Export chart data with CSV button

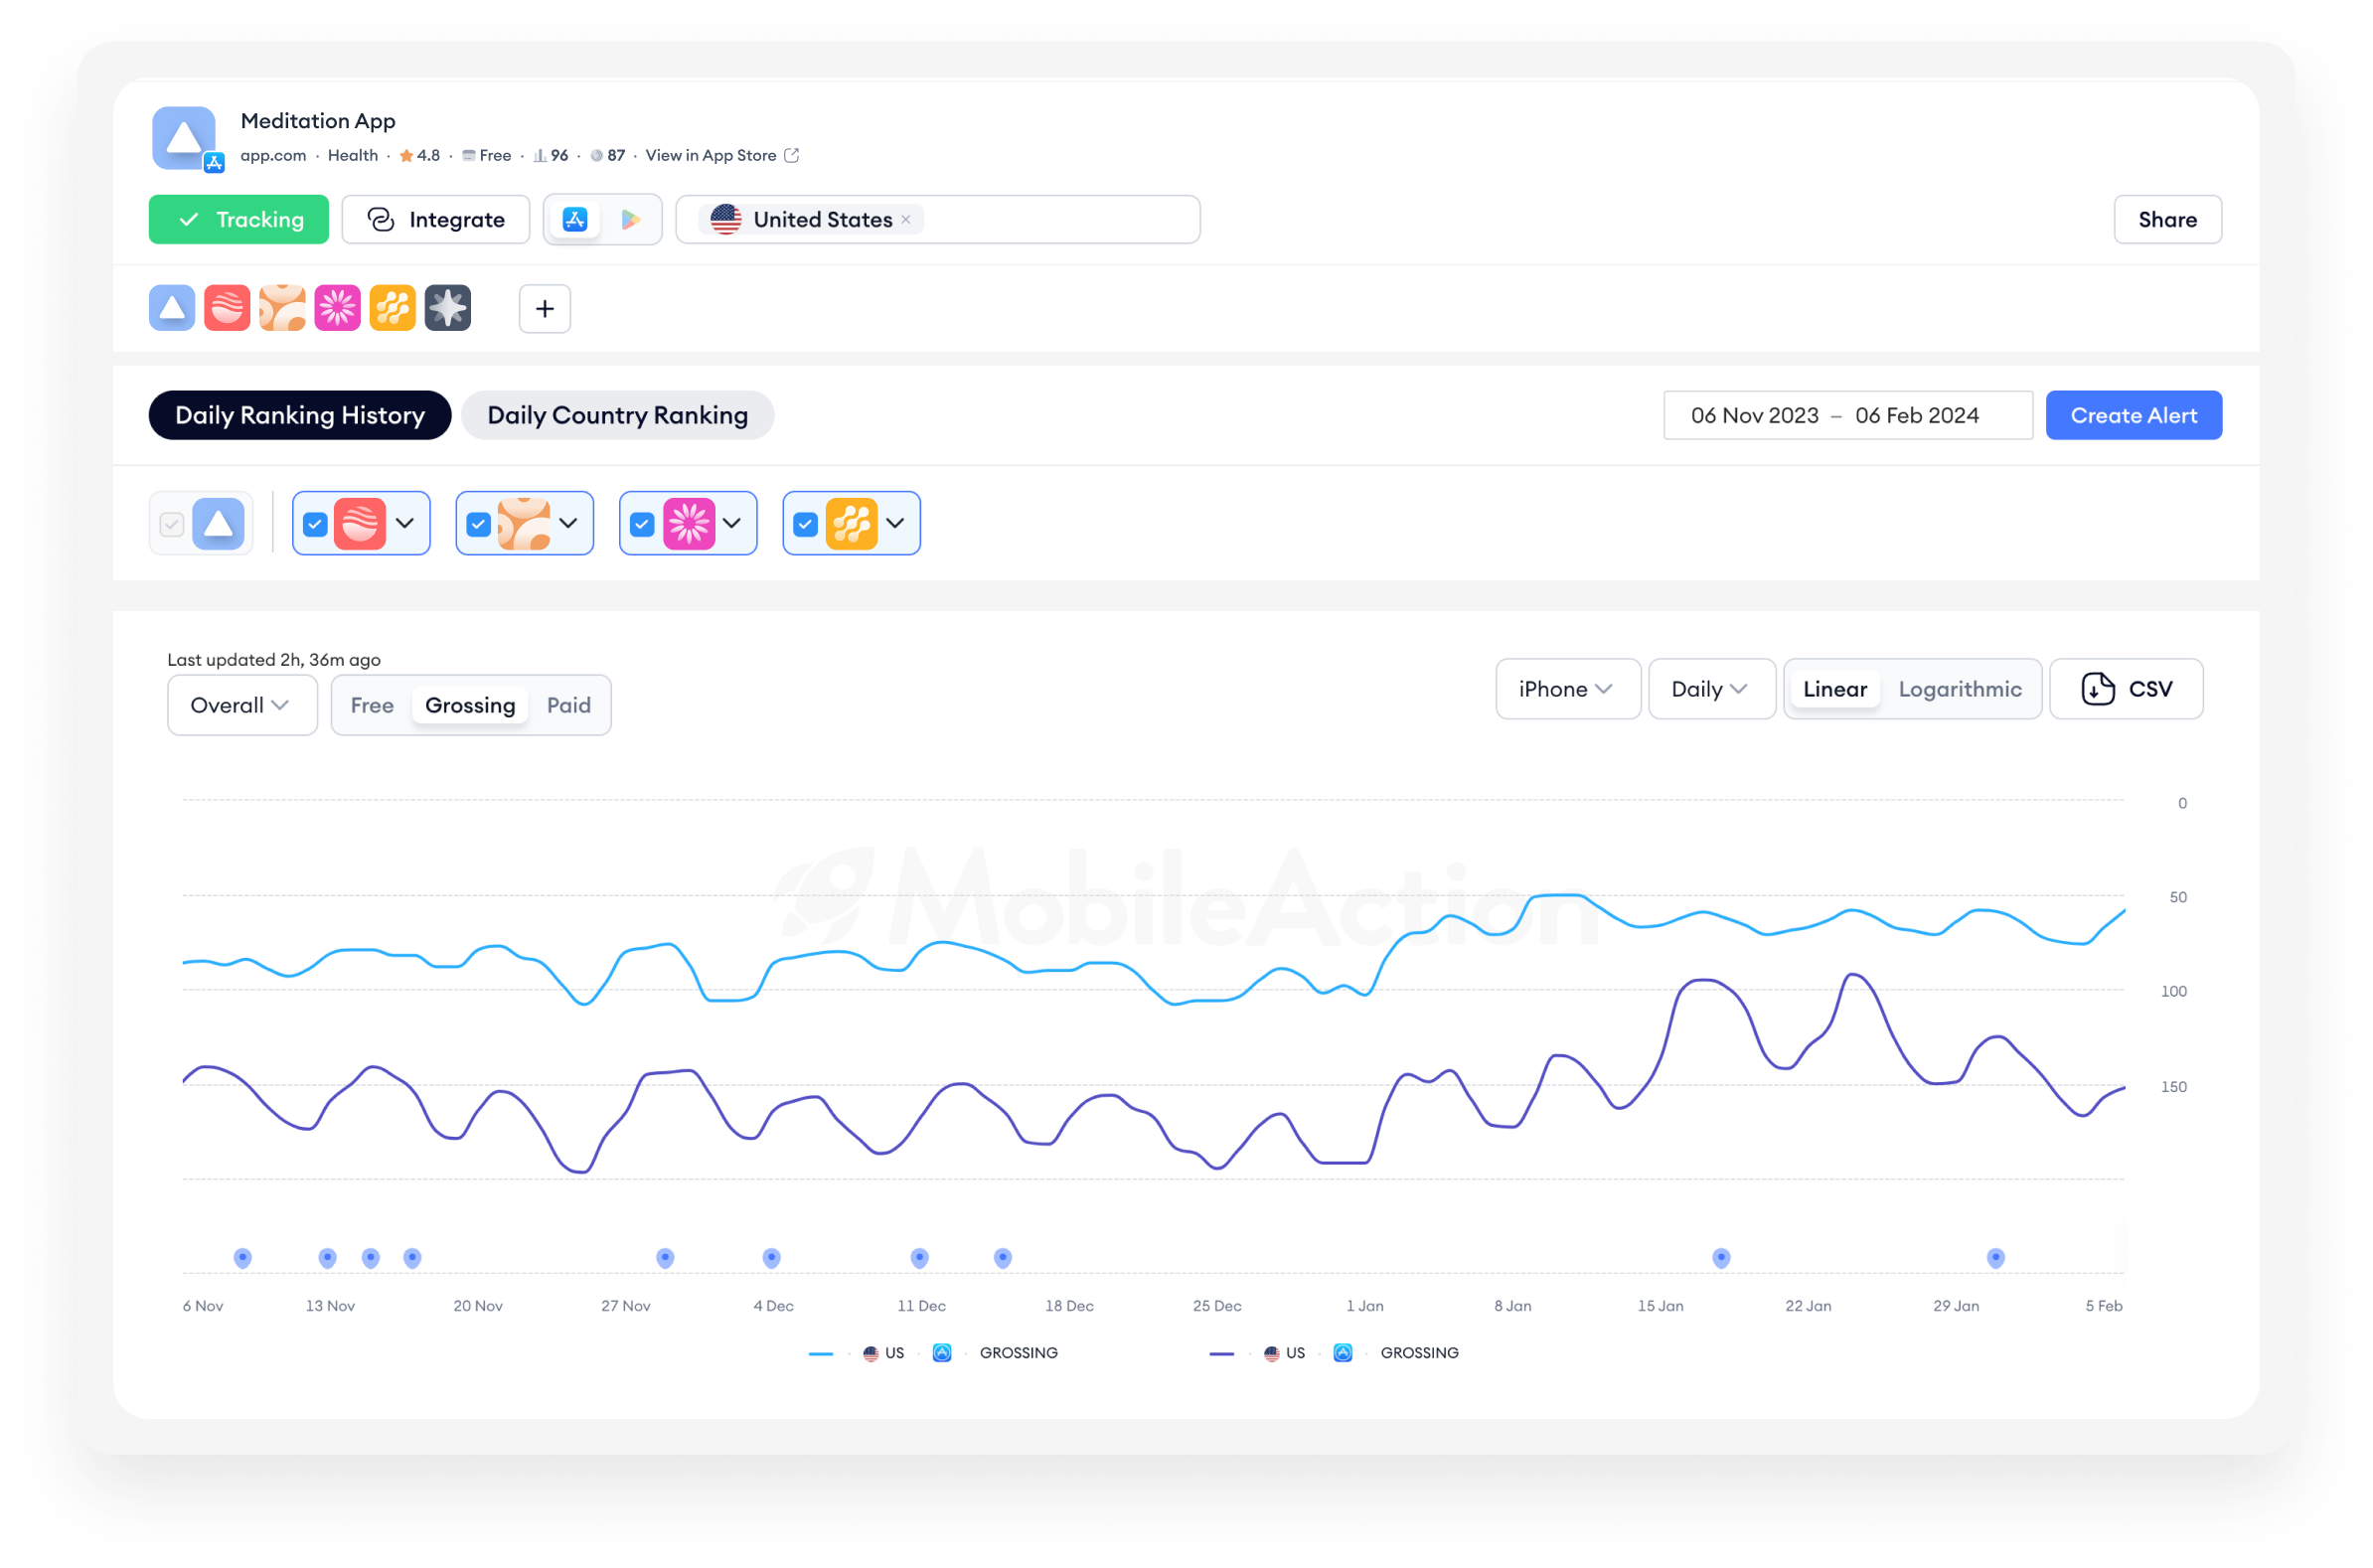click(2127, 689)
